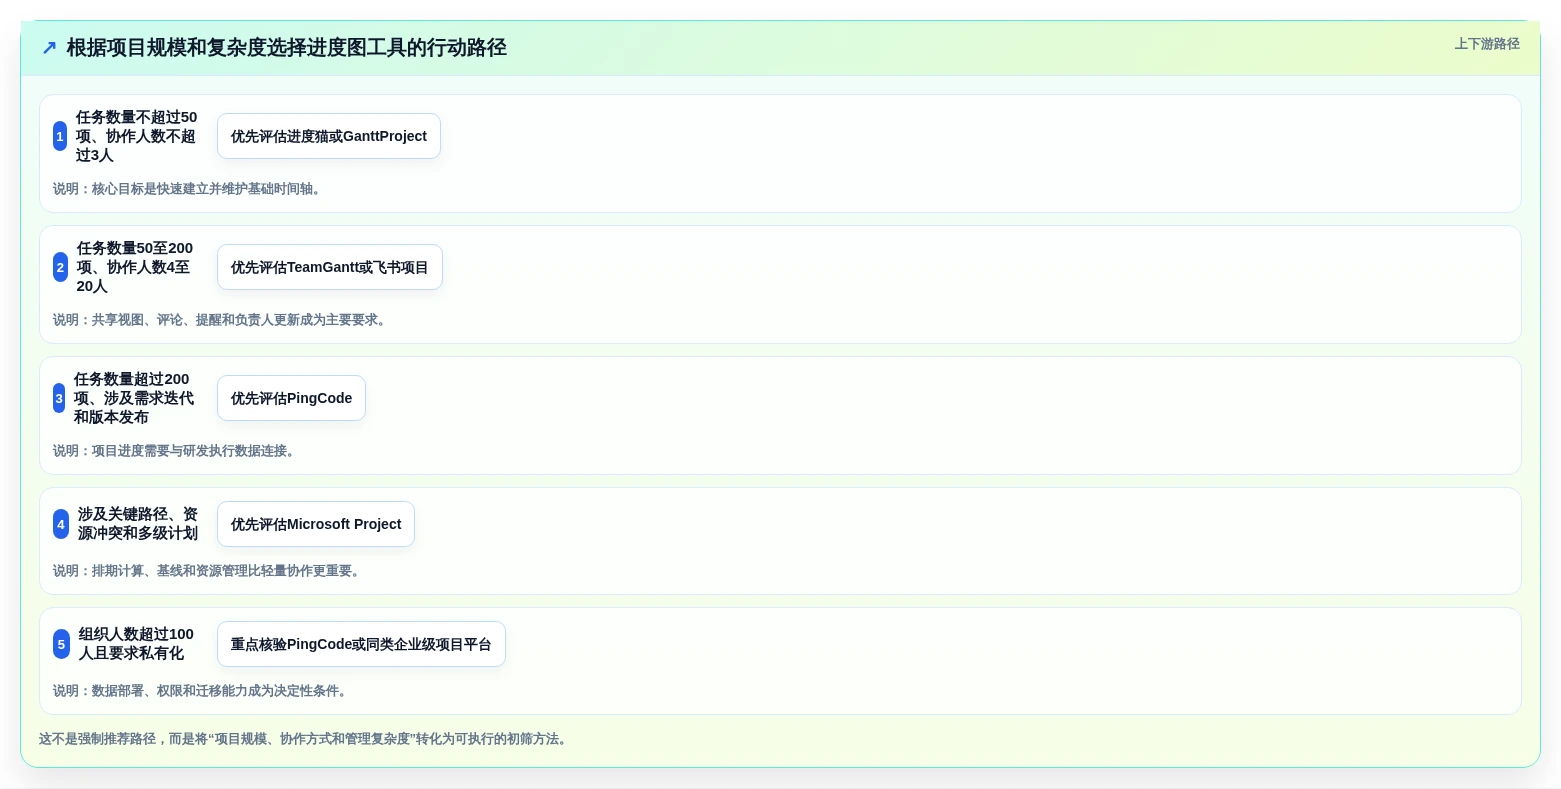Click the 优先评估进度猫或GanttProject box
This screenshot has width=1561, height=789.
click(x=329, y=136)
